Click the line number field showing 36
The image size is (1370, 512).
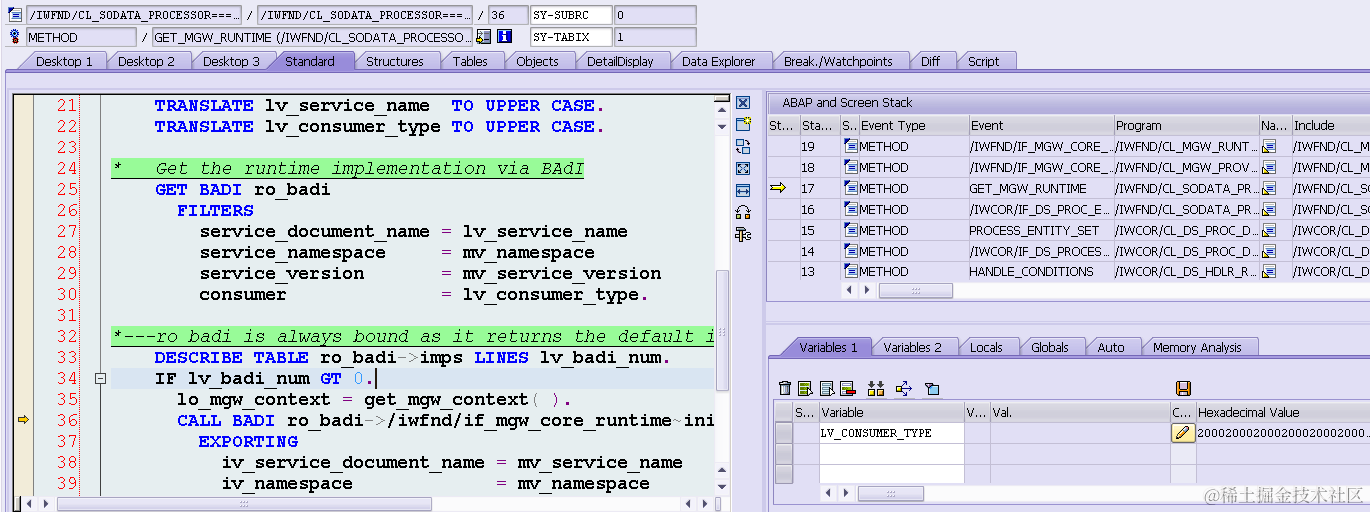(x=509, y=15)
